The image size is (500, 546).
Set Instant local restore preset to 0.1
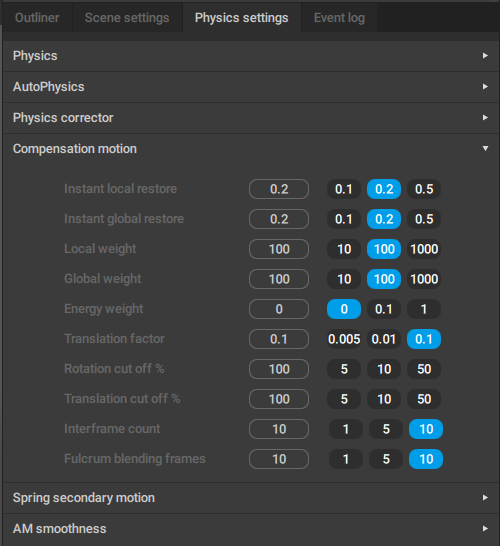(x=344, y=189)
